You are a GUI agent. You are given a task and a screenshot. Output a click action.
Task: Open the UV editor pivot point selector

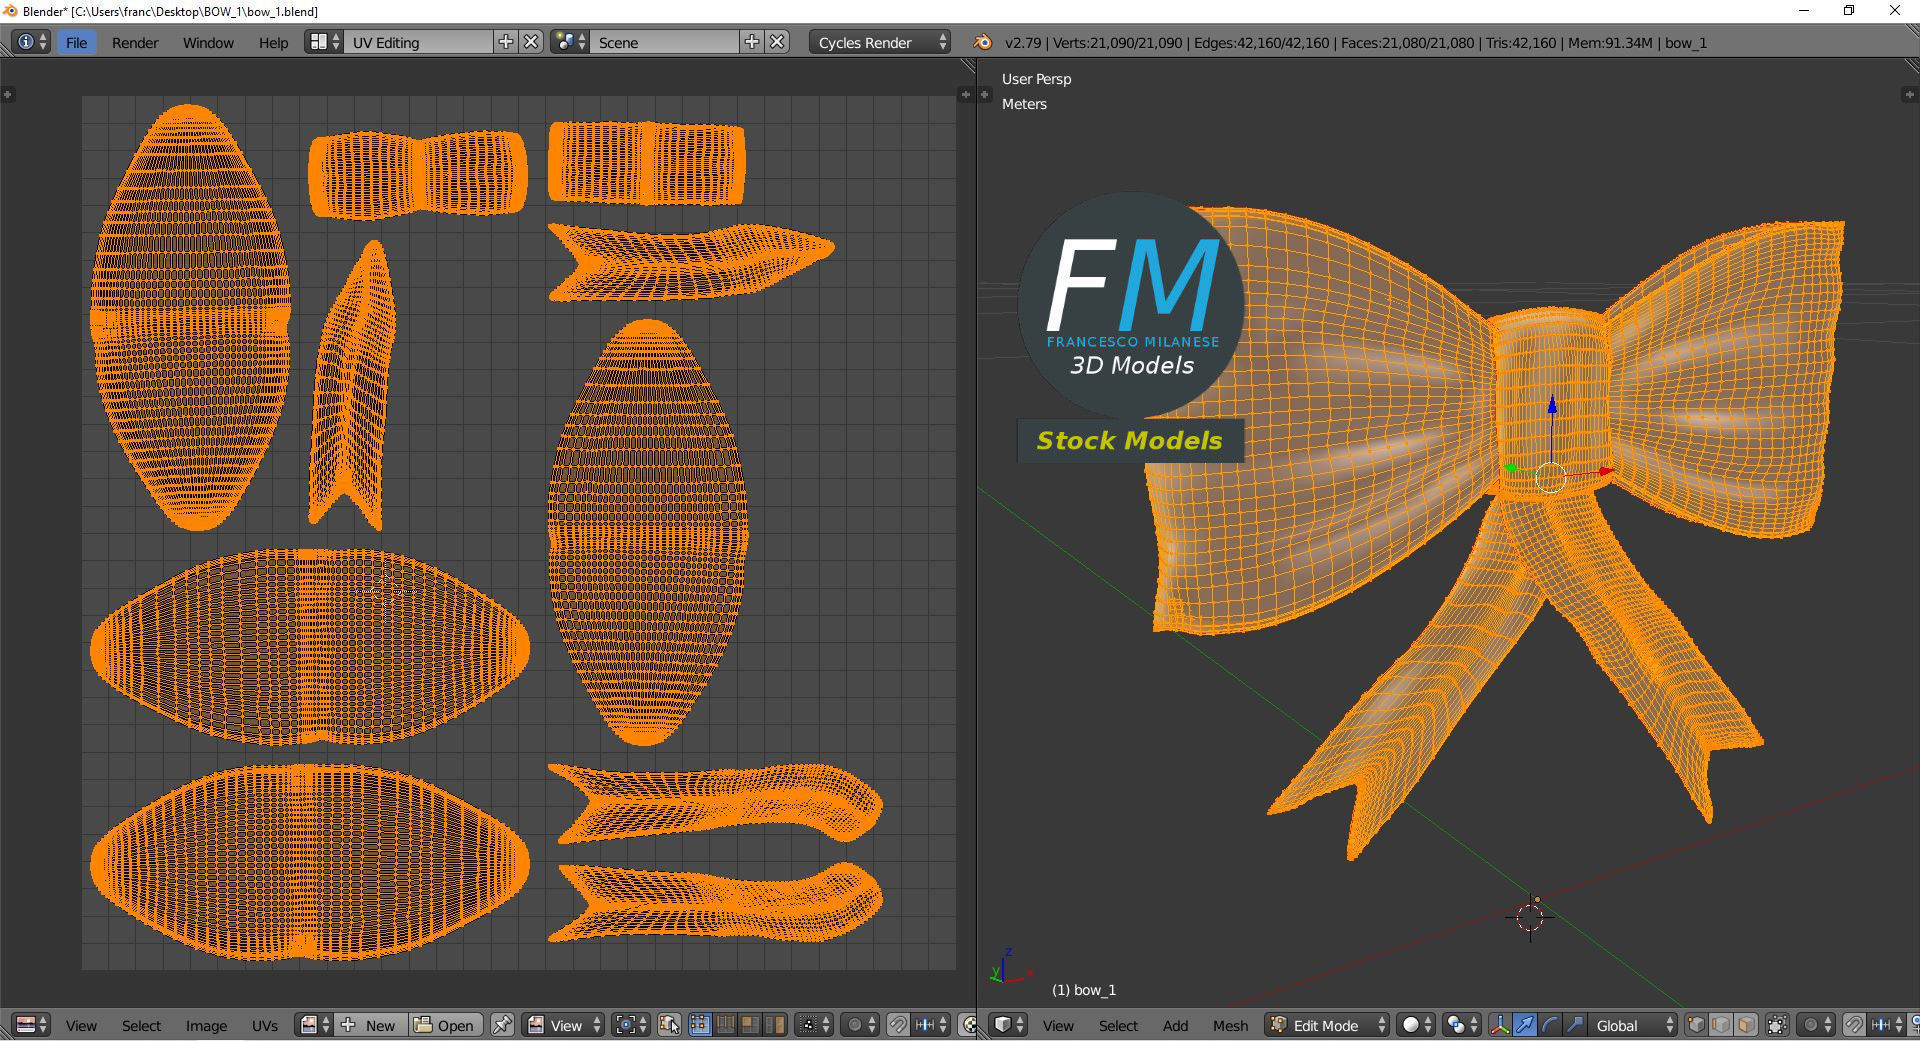[x=632, y=1025]
